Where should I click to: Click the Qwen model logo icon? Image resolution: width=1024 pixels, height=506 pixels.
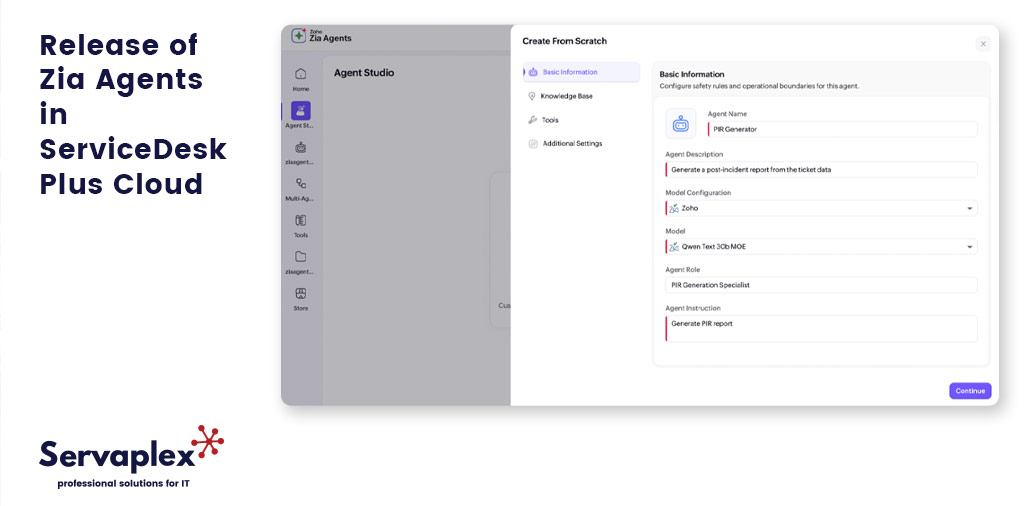click(674, 247)
